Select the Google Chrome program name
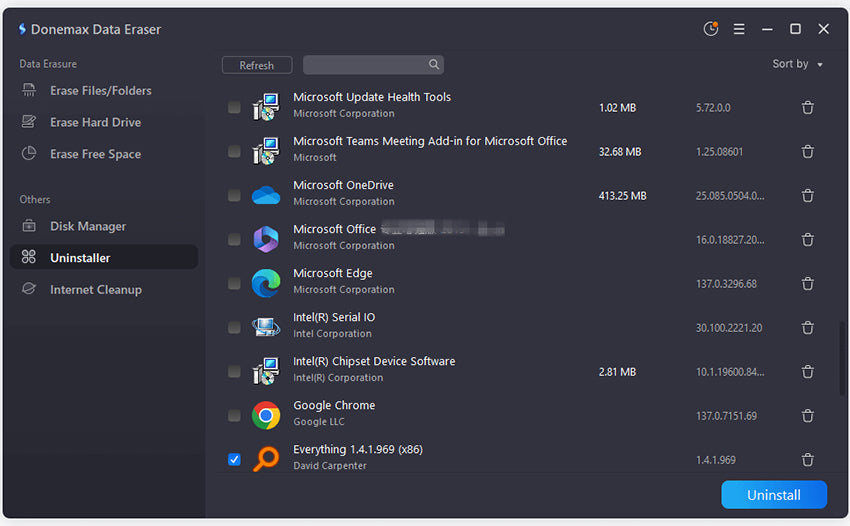The width and height of the screenshot is (850, 526). pyautogui.click(x=334, y=405)
